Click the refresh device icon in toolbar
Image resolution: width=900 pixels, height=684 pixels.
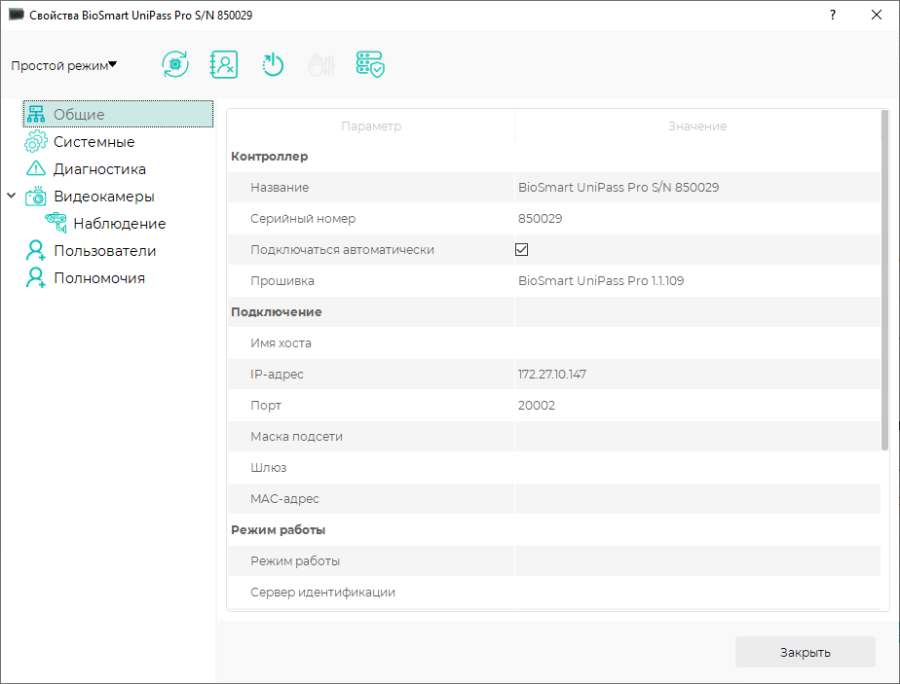pyautogui.click(x=175, y=64)
